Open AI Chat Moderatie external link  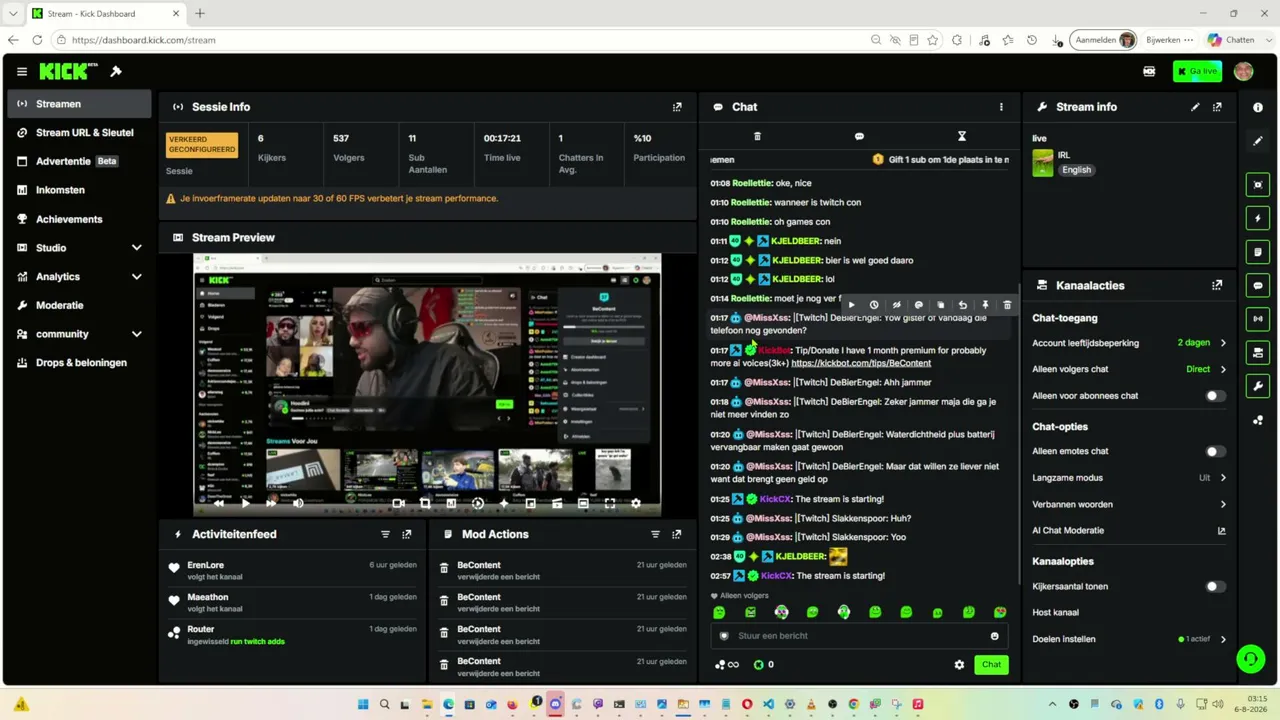click(1221, 531)
